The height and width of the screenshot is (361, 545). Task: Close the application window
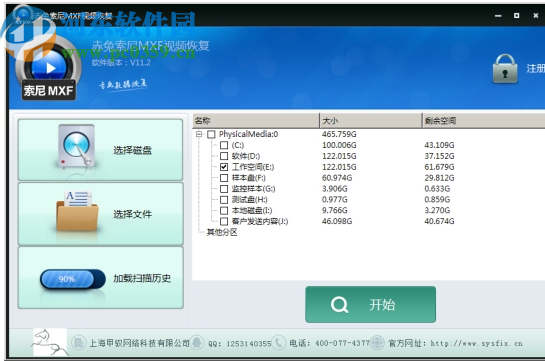[536, 16]
